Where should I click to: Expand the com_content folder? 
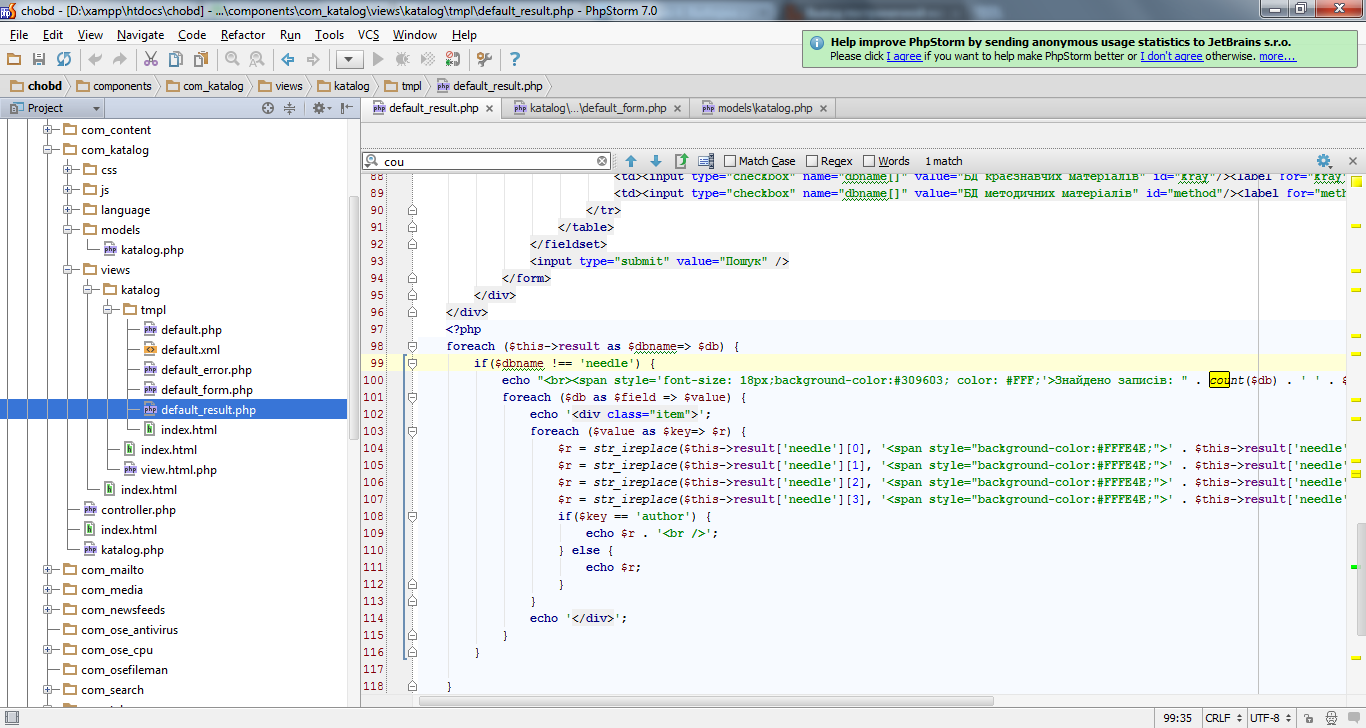pyautogui.click(x=48, y=130)
